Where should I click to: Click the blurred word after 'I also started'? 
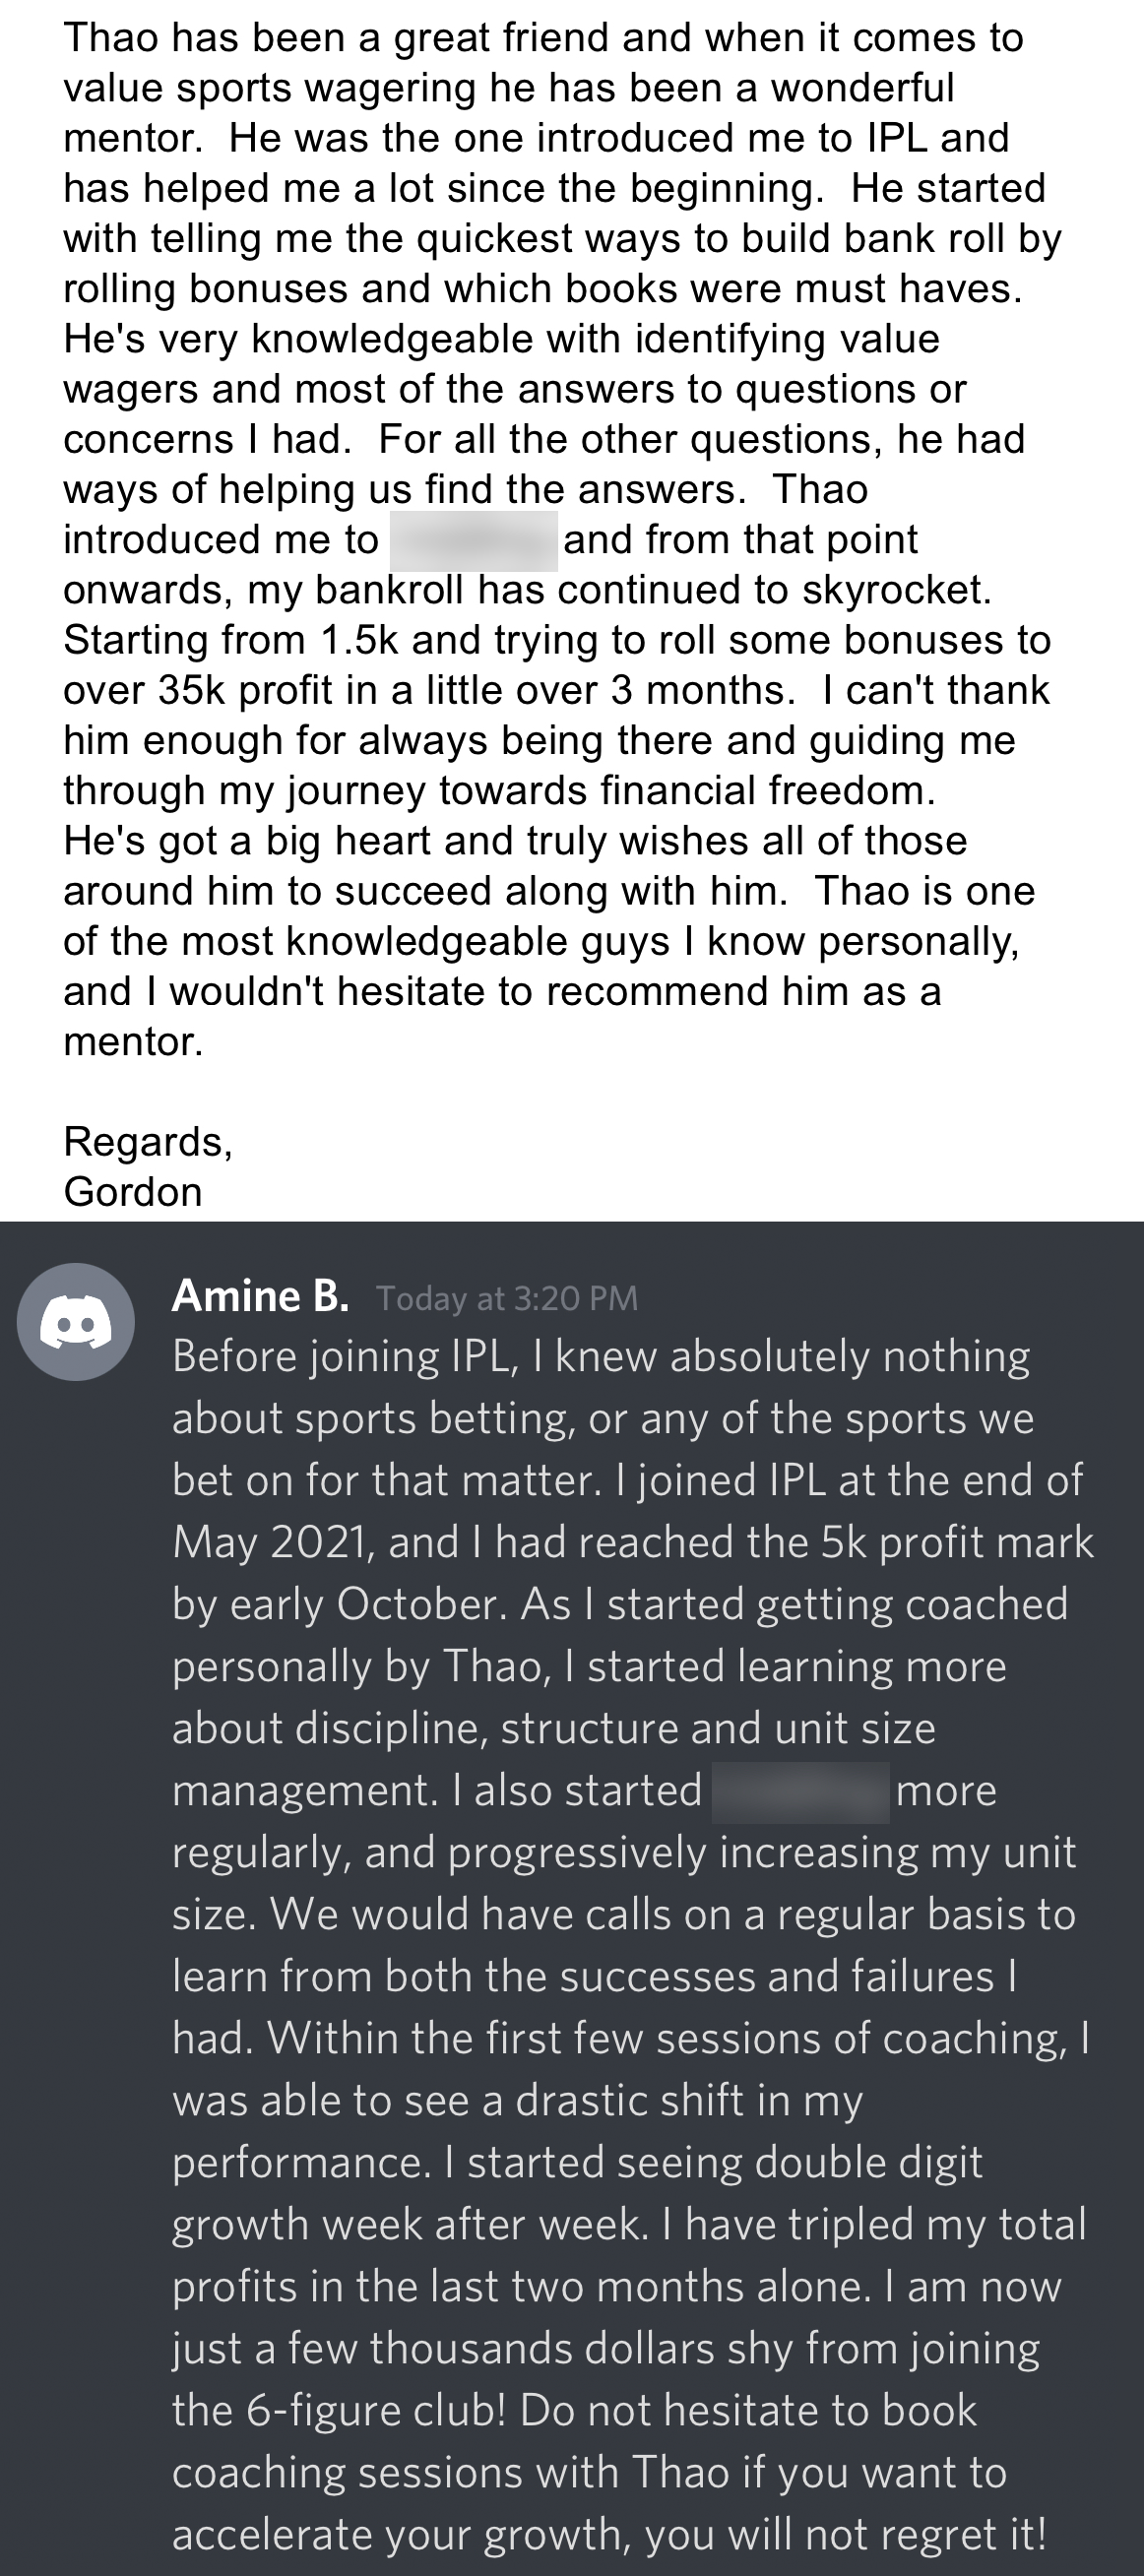(800, 1792)
